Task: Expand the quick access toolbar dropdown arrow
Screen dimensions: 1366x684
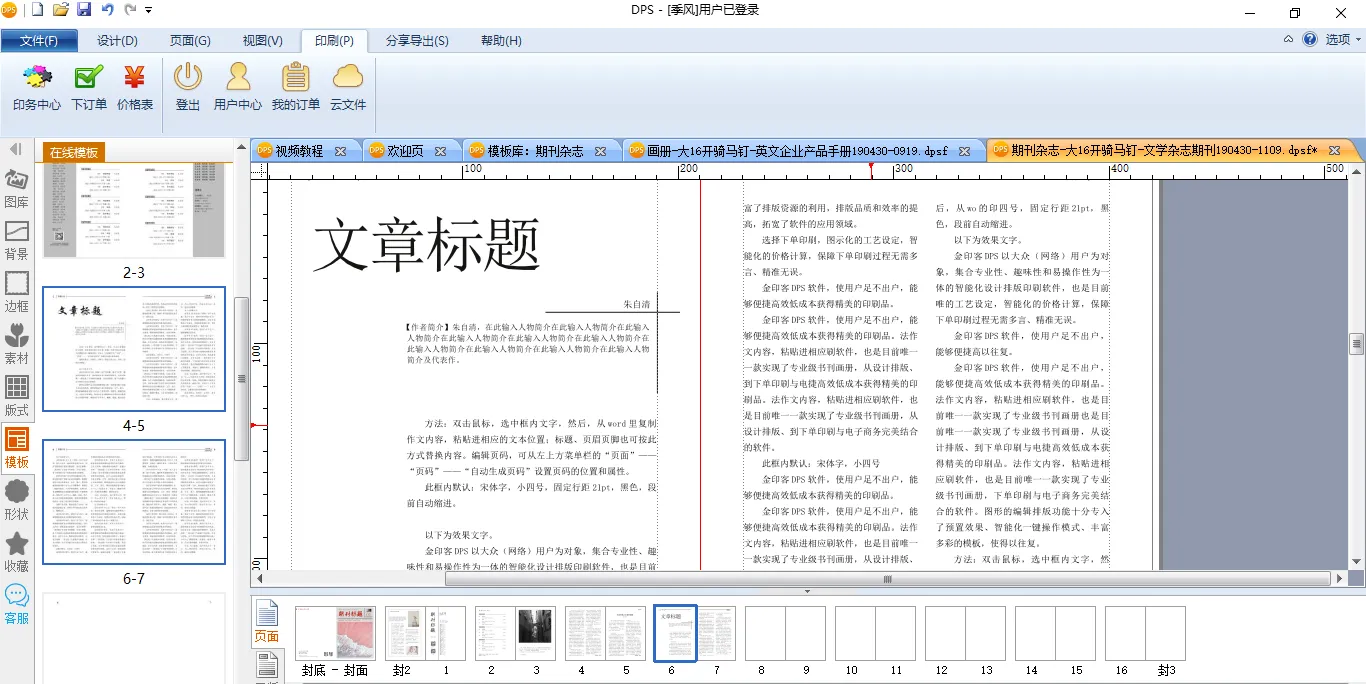Action: click(x=149, y=10)
